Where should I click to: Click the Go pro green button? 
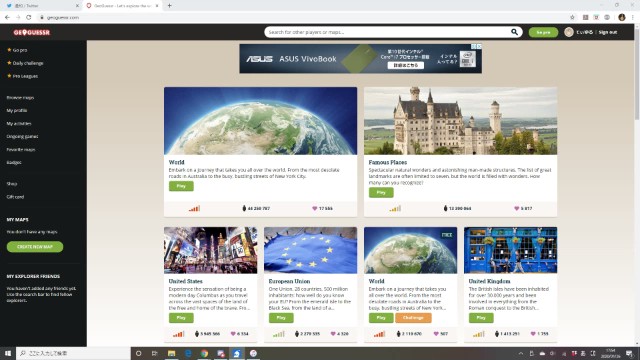click(543, 32)
